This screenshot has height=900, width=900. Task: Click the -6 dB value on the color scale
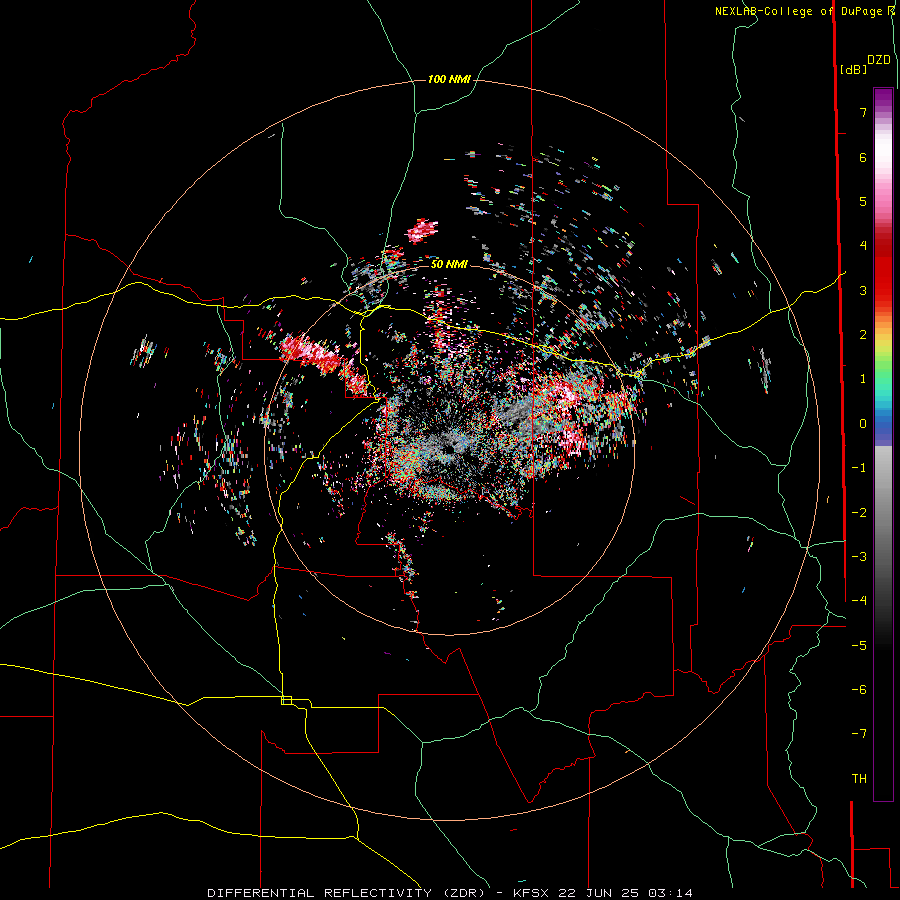click(x=859, y=690)
